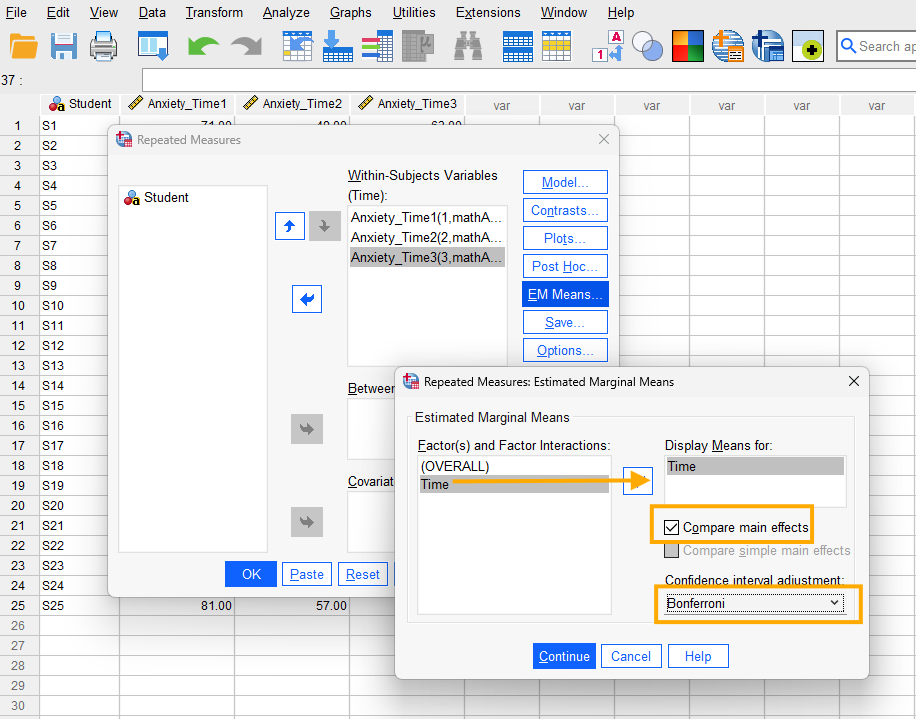Save the dataset using toolbar icon
Viewport: 916px width, 719px height.
[x=64, y=46]
